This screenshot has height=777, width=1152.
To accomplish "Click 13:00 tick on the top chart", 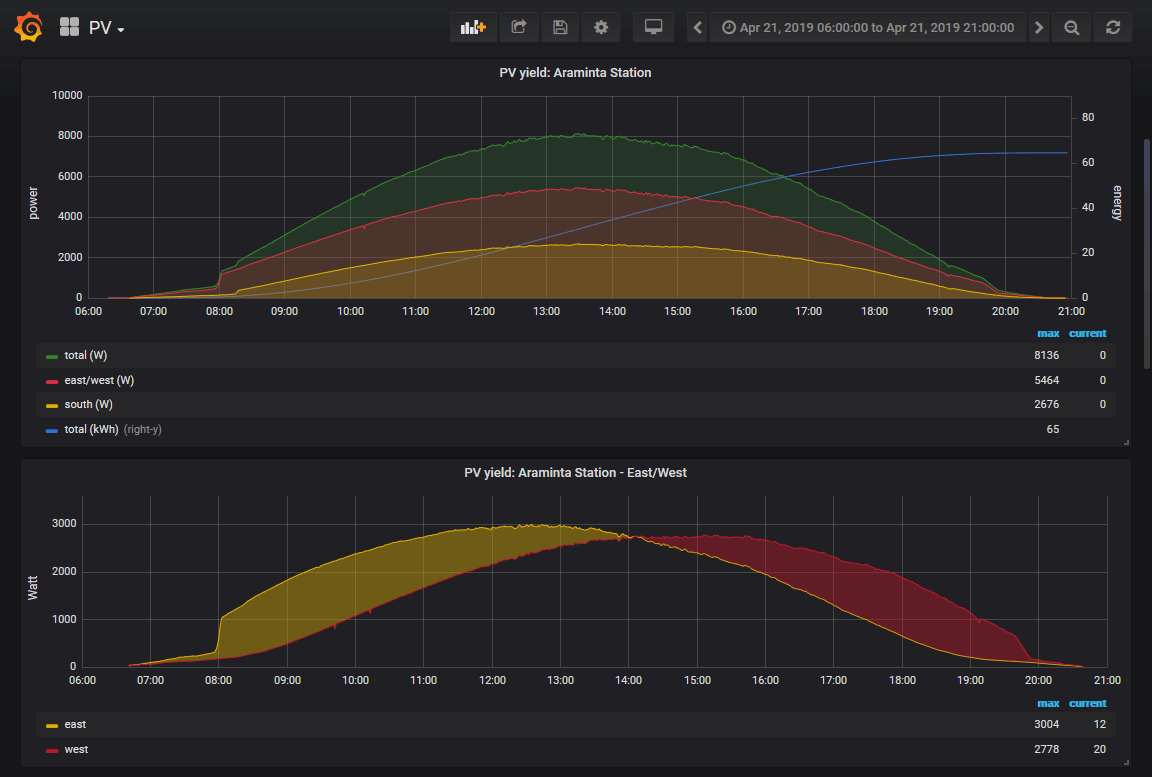I will (x=547, y=311).
